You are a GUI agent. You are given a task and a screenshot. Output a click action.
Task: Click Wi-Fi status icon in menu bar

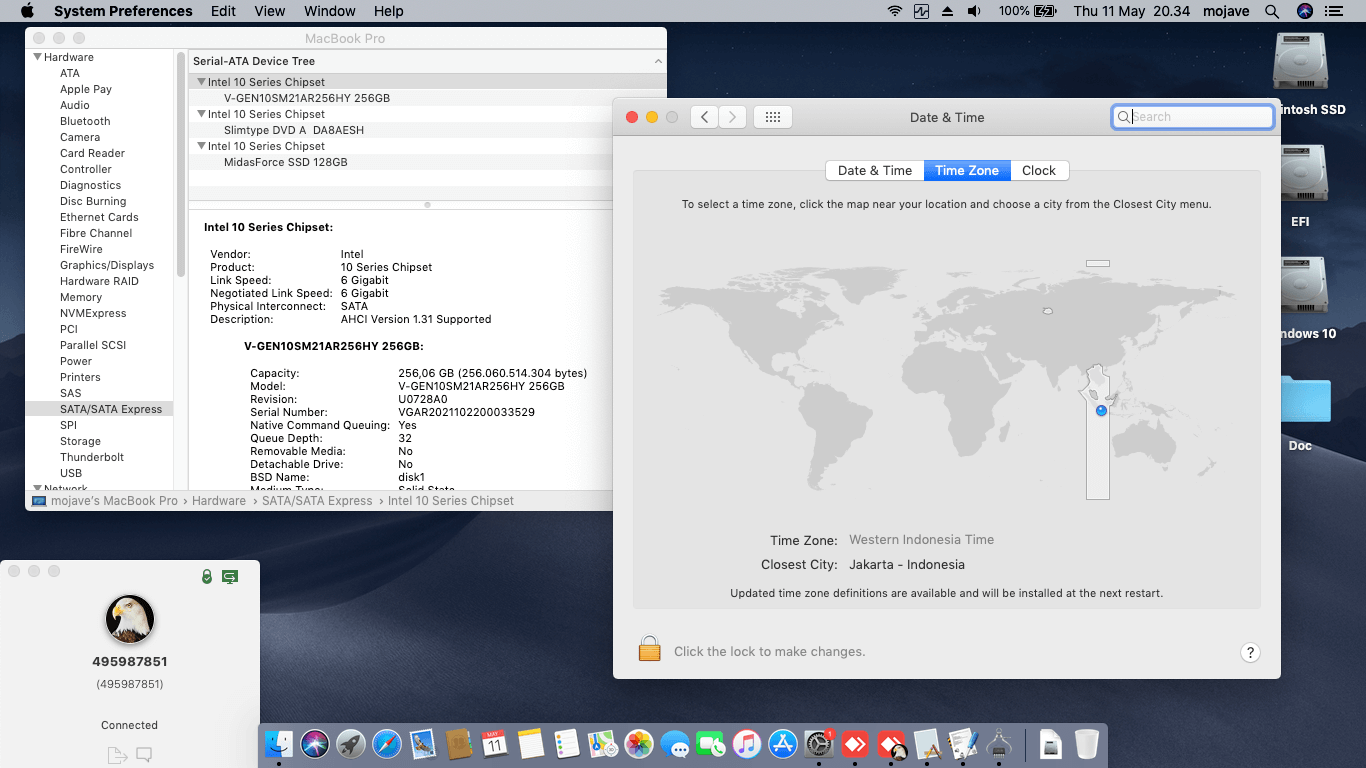coord(894,11)
